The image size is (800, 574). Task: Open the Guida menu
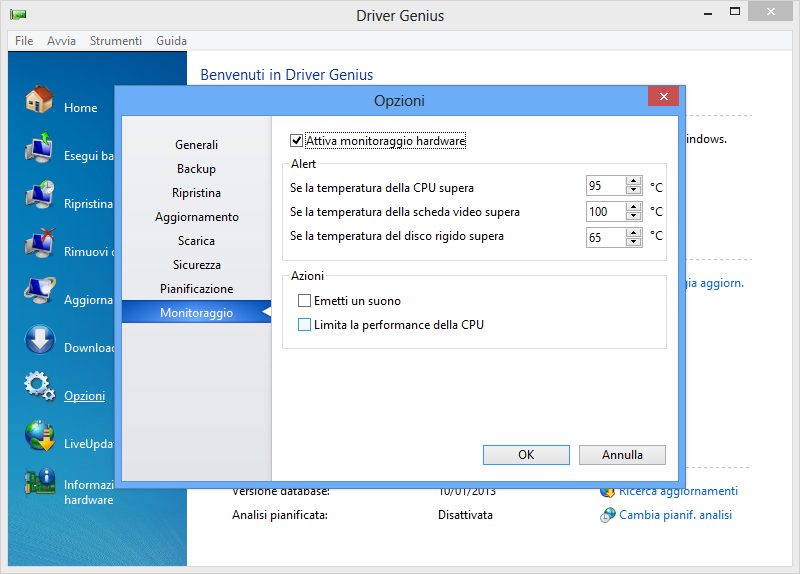pyautogui.click(x=171, y=41)
